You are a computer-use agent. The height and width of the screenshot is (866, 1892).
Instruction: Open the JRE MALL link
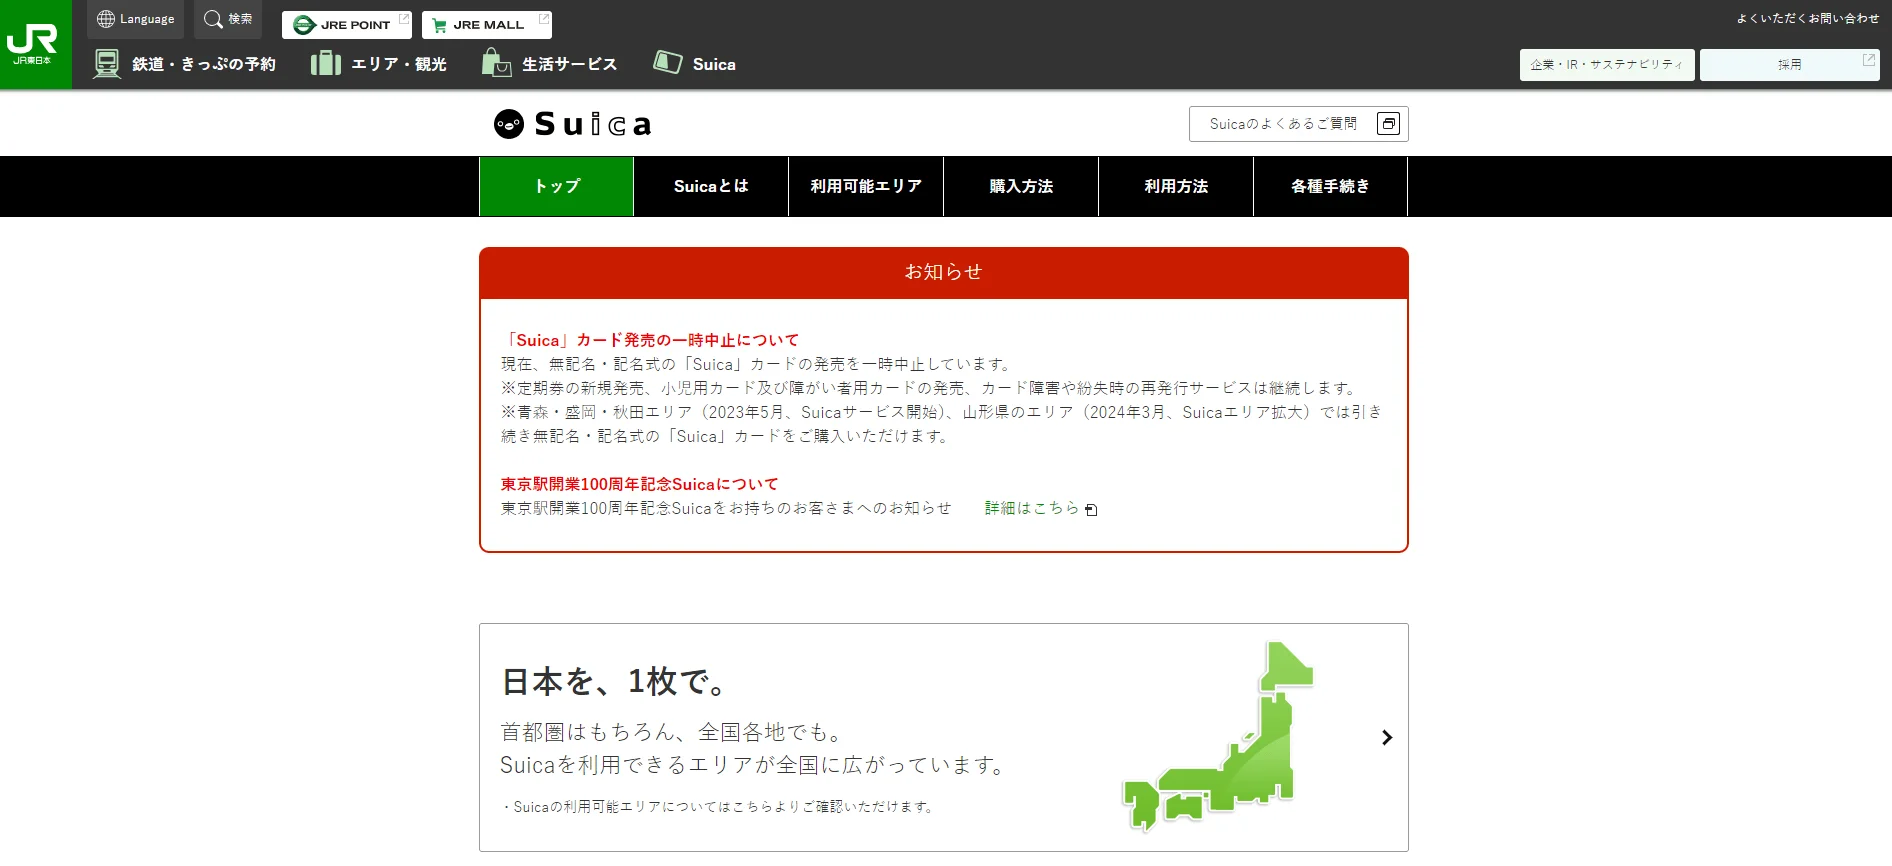[x=487, y=25]
